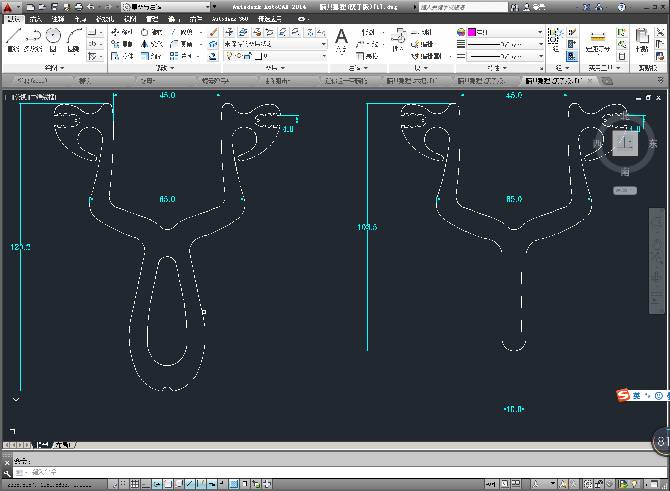The height and width of the screenshot is (491, 670).
Task: Click the viewport controls label top-left
Action: (x=34, y=97)
